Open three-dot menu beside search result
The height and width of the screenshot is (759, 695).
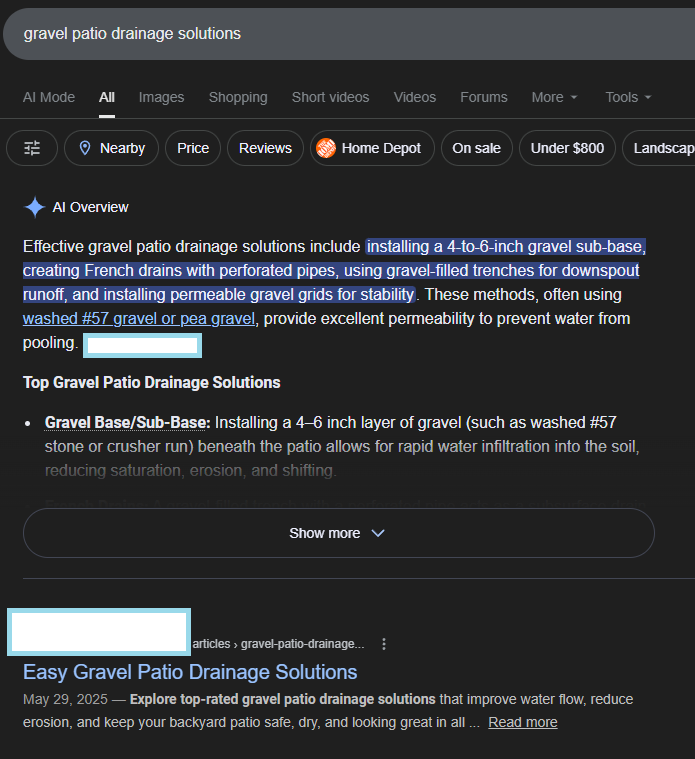(x=384, y=644)
